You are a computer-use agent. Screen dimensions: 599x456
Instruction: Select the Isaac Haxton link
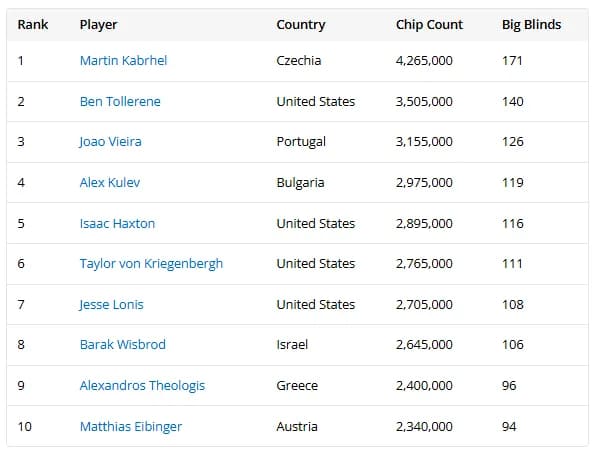point(117,223)
